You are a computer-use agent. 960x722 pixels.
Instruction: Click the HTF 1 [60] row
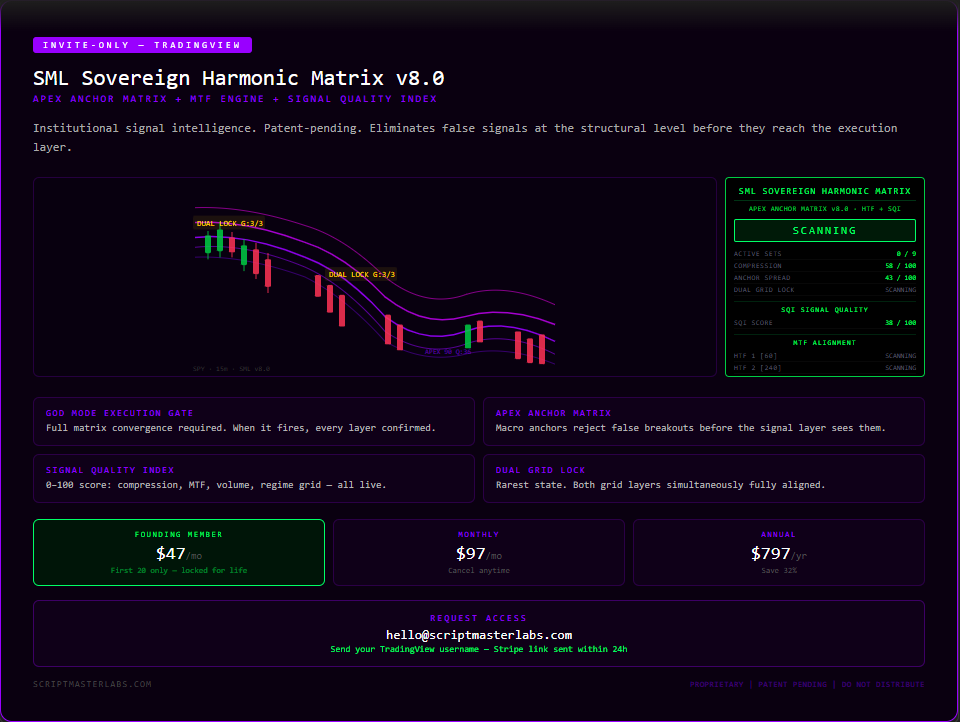pos(825,356)
